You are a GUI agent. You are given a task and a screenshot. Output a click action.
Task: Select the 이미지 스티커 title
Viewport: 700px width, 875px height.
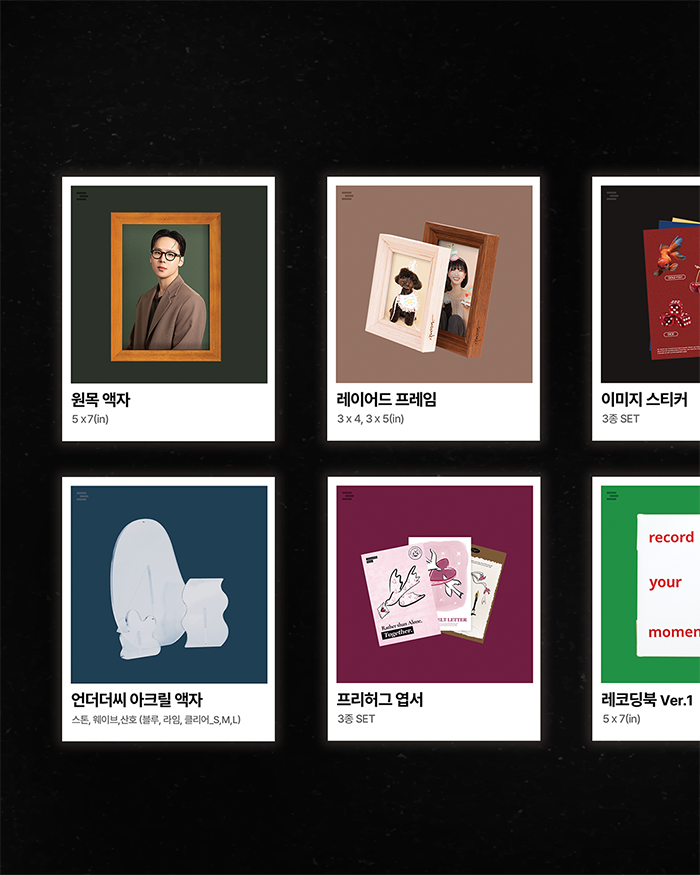644,400
